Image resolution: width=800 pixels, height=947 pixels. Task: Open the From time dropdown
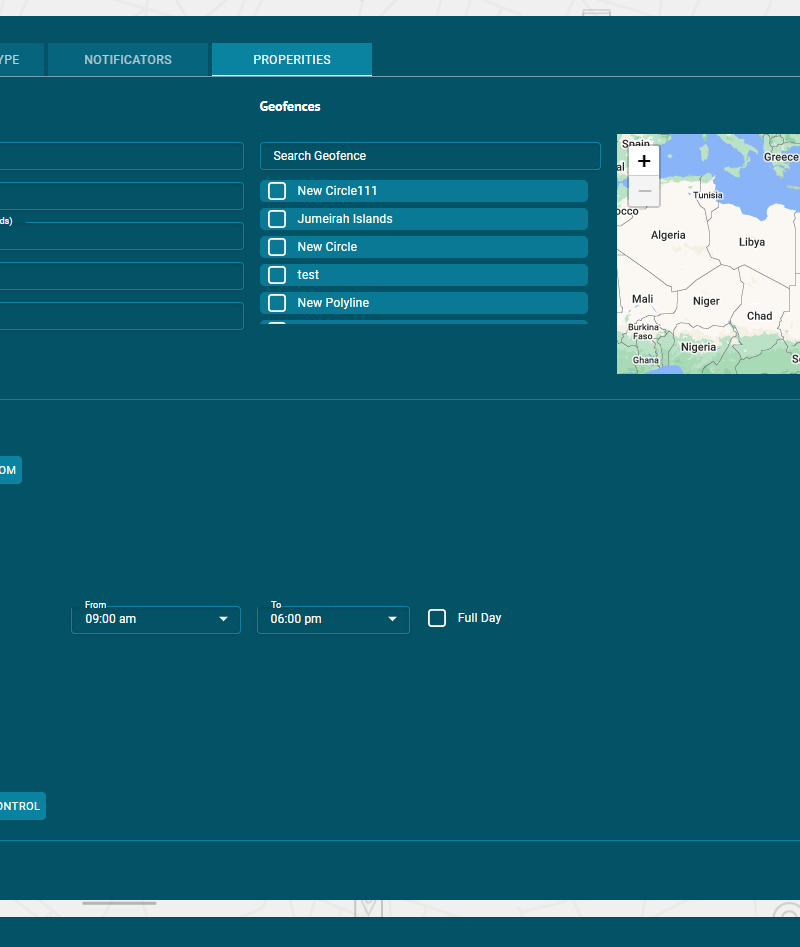[x=156, y=620]
